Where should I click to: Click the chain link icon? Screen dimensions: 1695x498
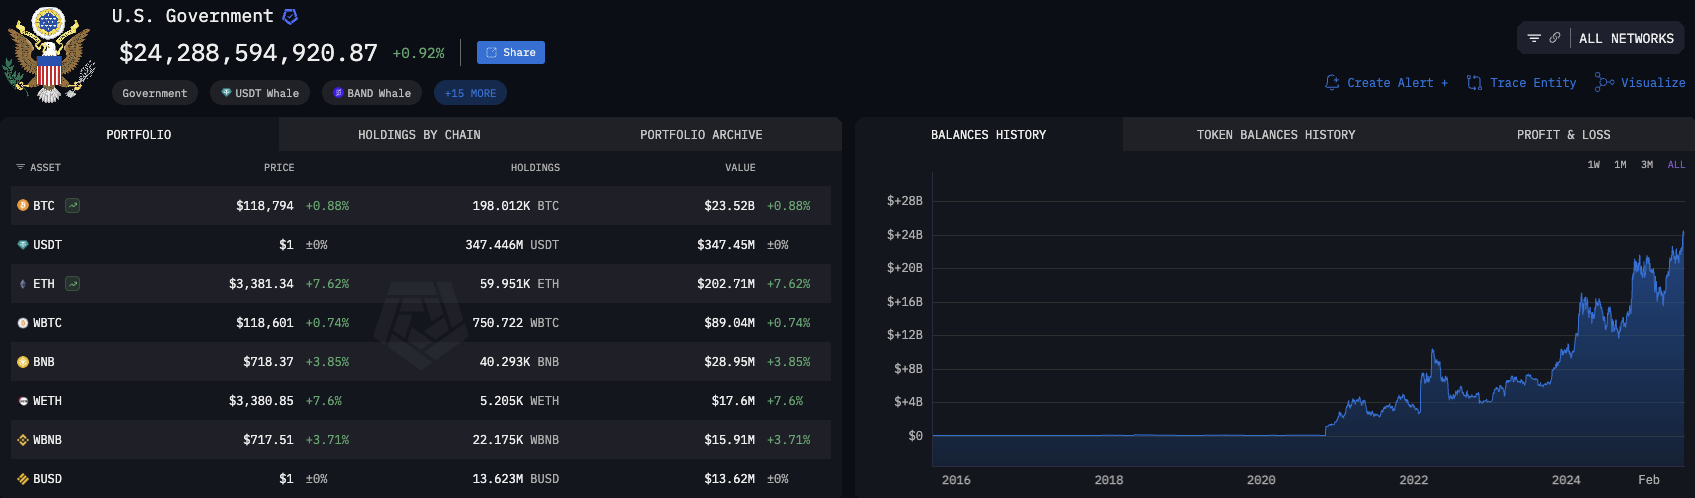tap(1555, 38)
